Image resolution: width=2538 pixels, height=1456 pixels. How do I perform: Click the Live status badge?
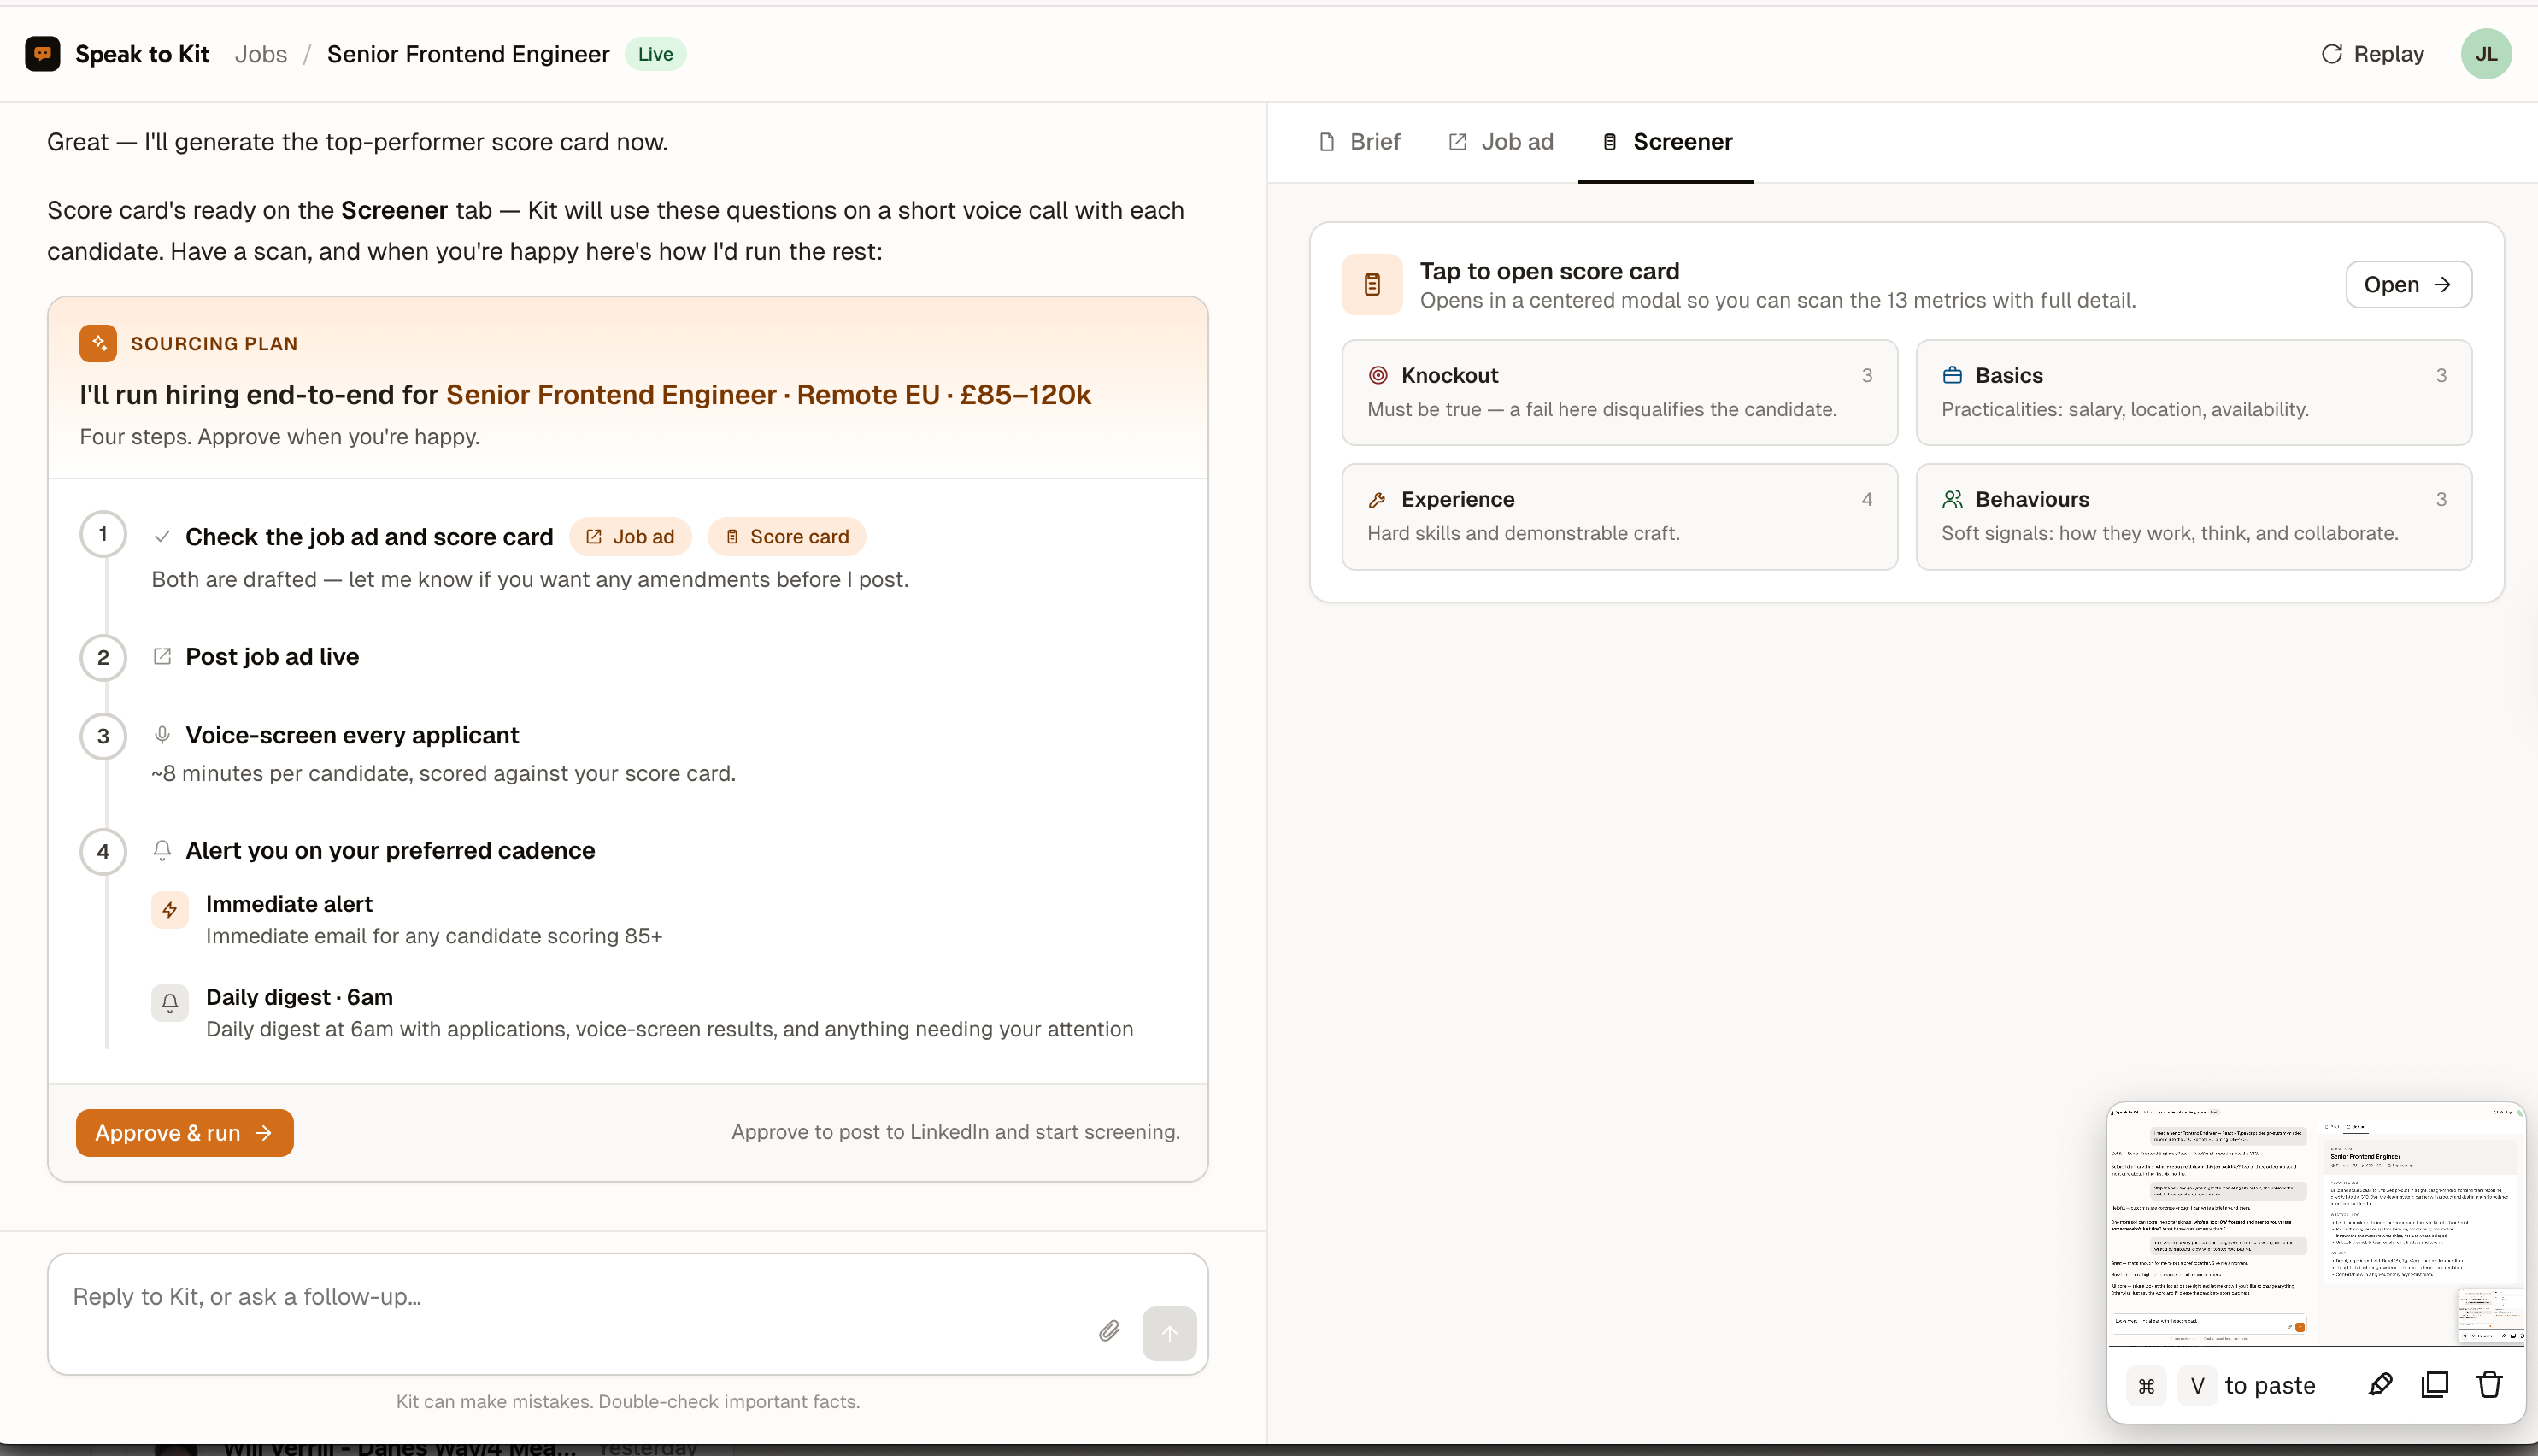click(x=655, y=54)
